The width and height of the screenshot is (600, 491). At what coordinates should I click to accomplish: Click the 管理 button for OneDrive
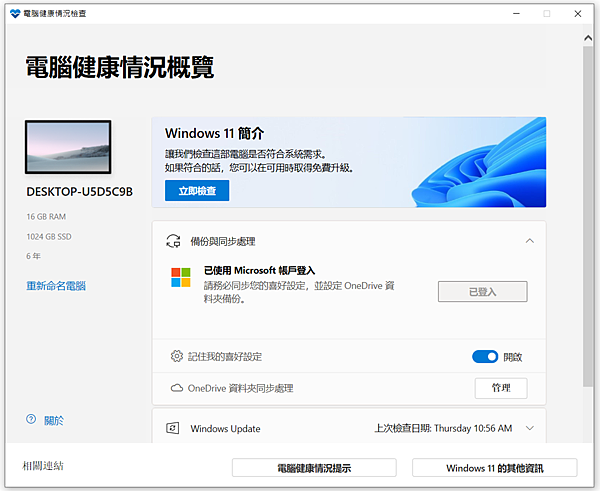(501, 388)
